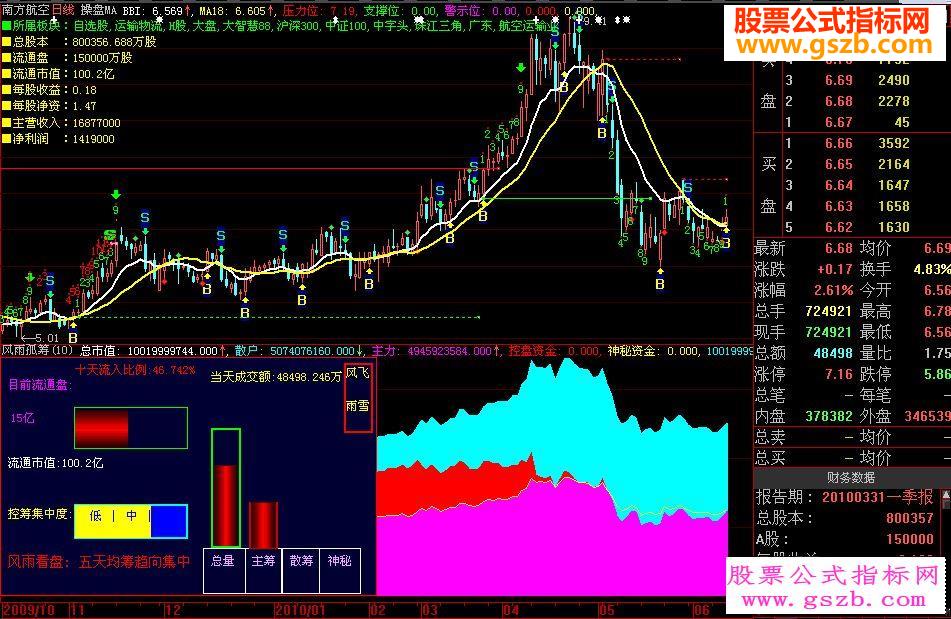Select the 支撑位 0.00 reading
Viewport: 951px width, 619px height.
(x=400, y=11)
